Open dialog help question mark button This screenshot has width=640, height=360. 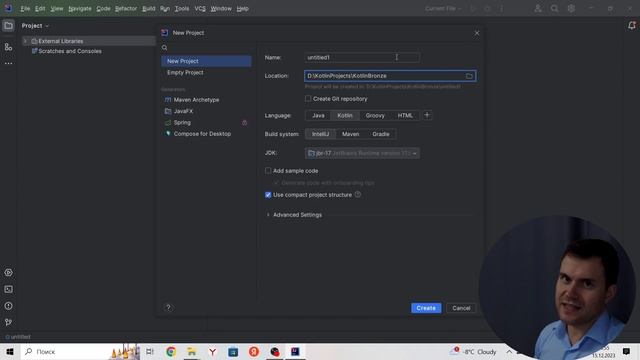(168, 307)
